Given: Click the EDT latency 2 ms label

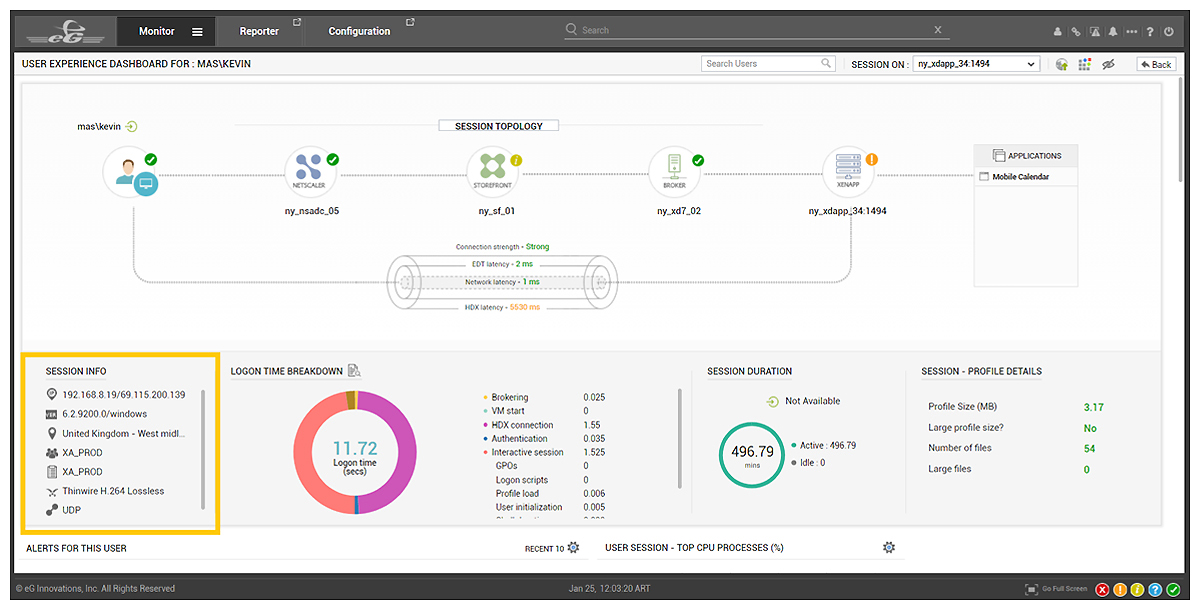Looking at the screenshot, I should pyautogui.click(x=502, y=264).
